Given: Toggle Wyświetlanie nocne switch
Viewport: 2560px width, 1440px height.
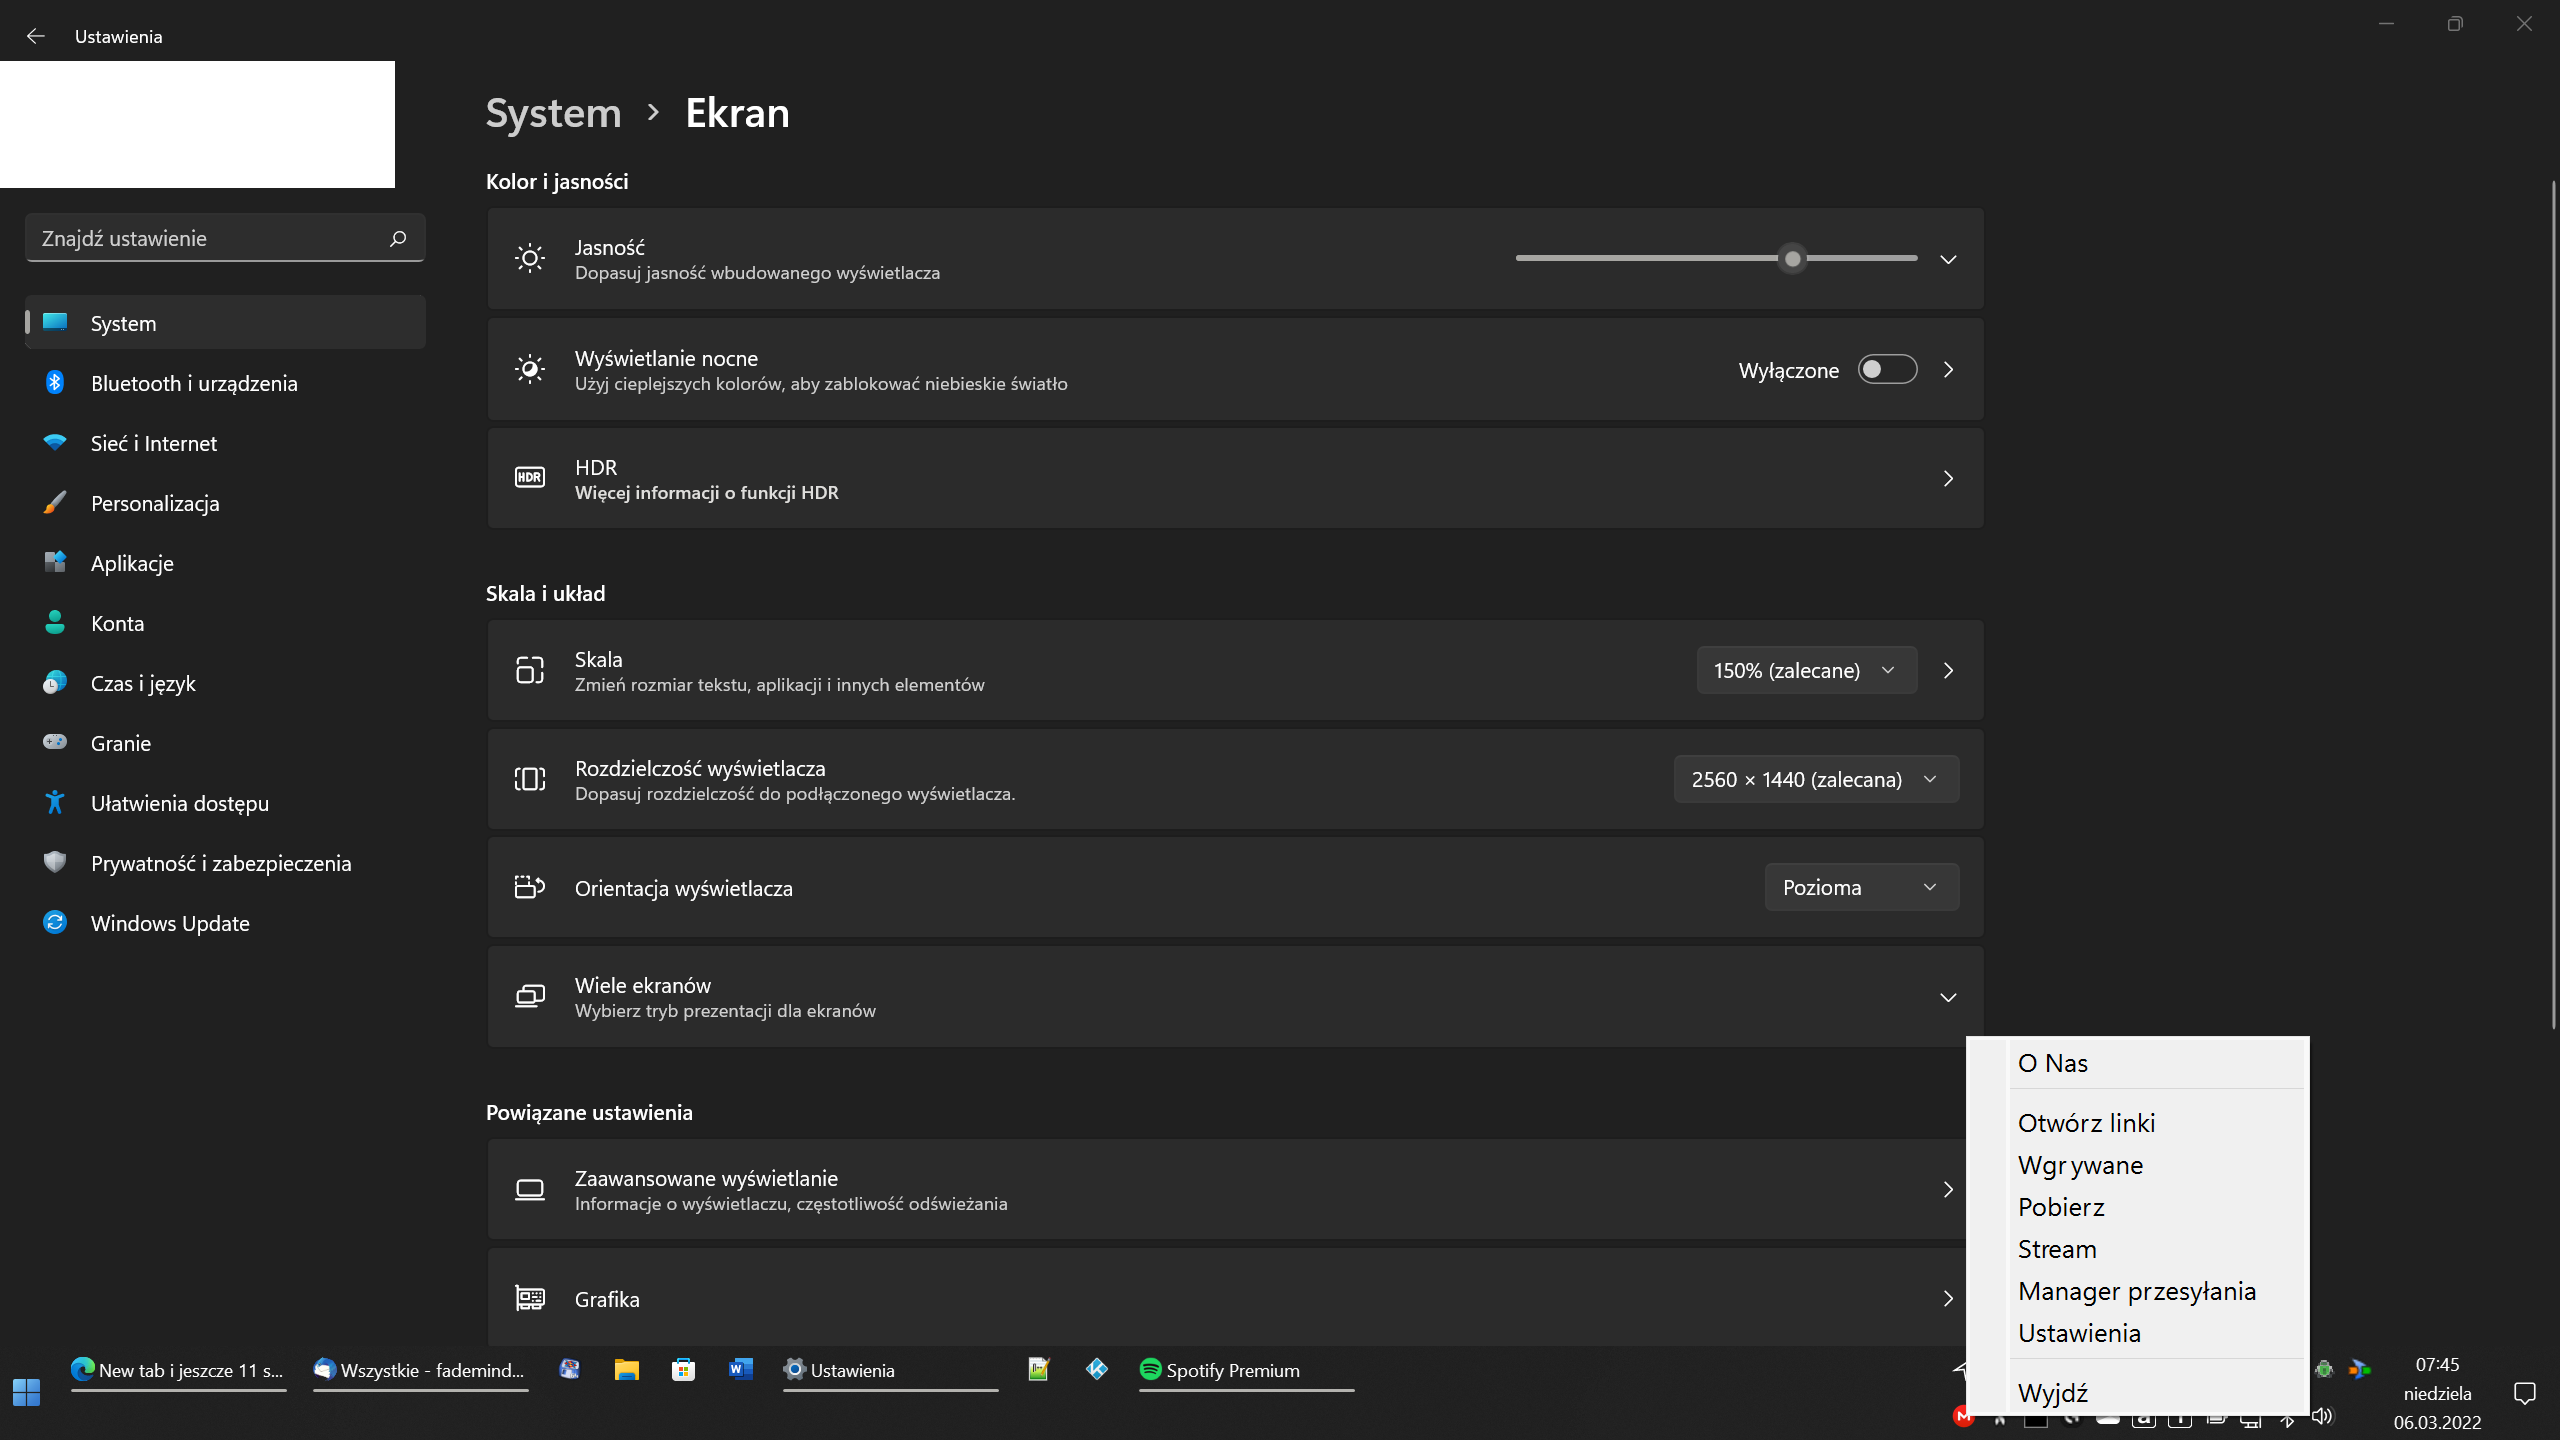Looking at the screenshot, I should click(x=1886, y=370).
